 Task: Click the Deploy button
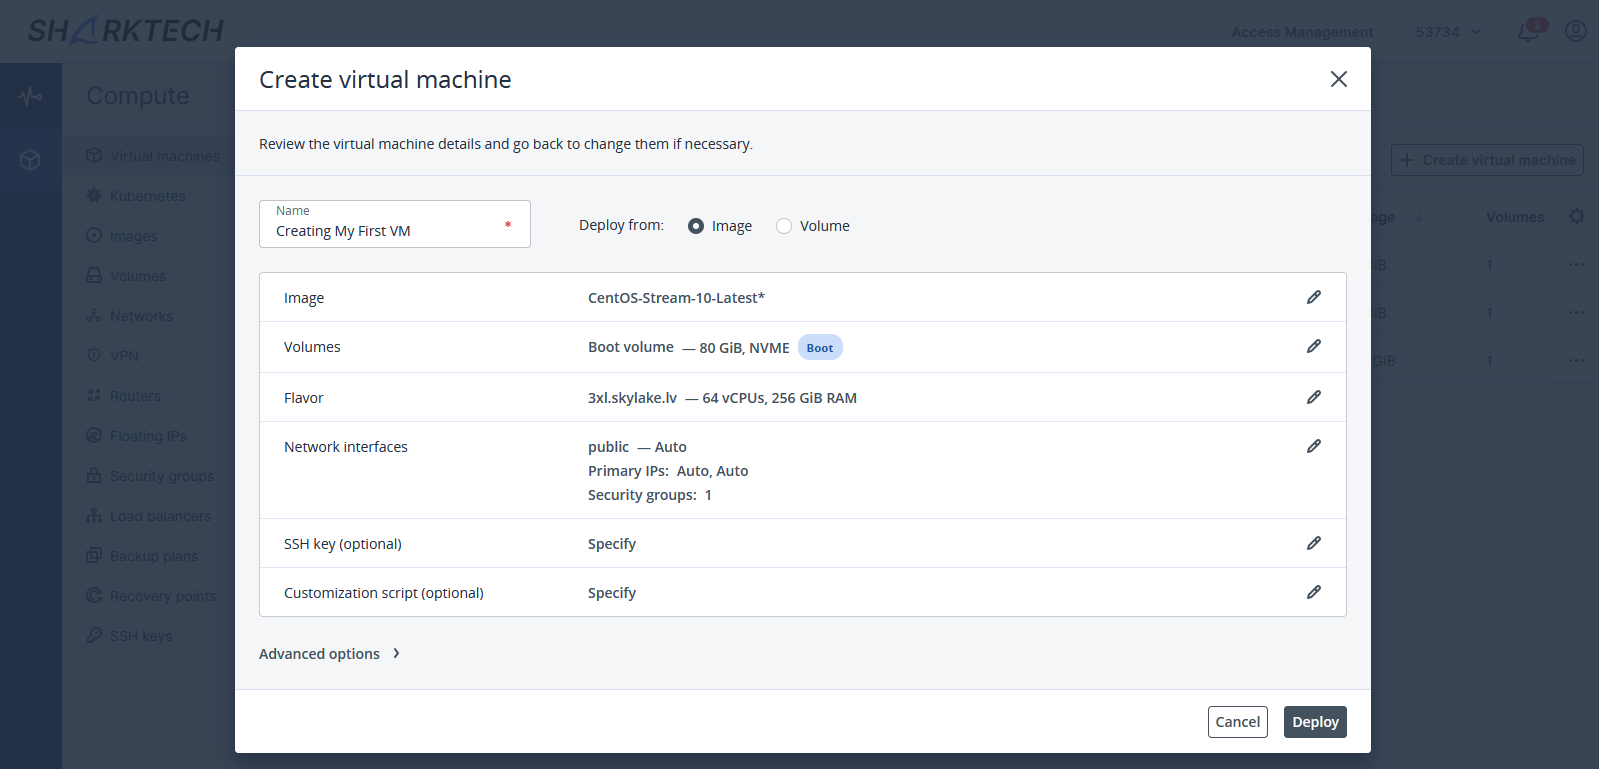coord(1314,722)
